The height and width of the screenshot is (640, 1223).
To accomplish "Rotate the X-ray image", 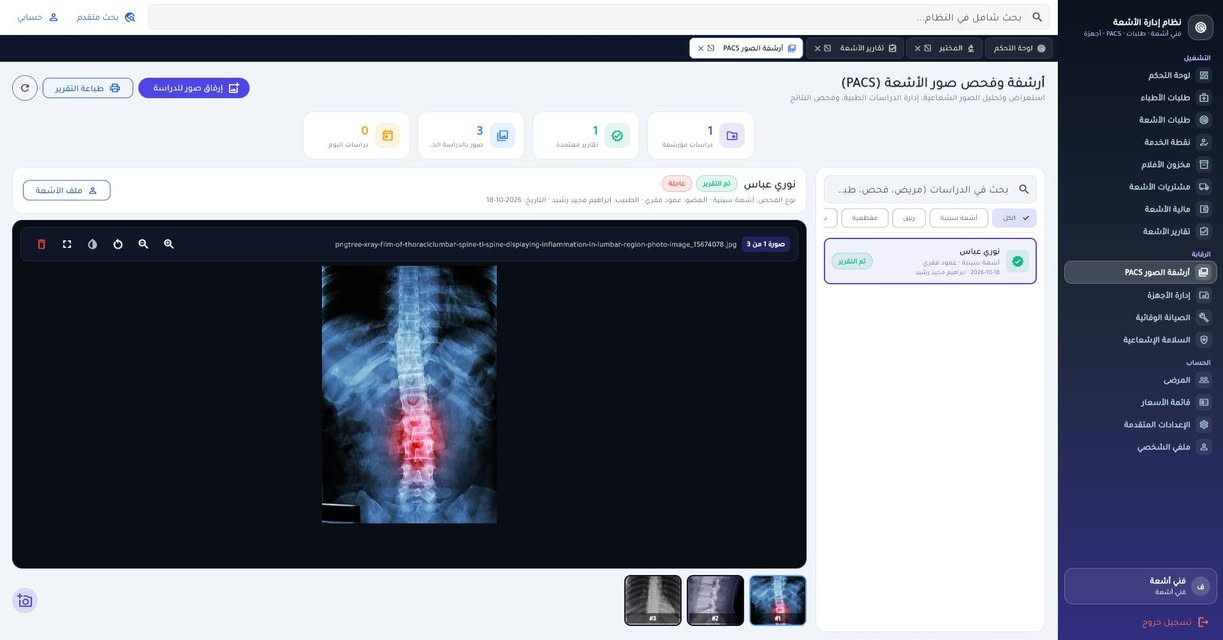I will 118,244.
